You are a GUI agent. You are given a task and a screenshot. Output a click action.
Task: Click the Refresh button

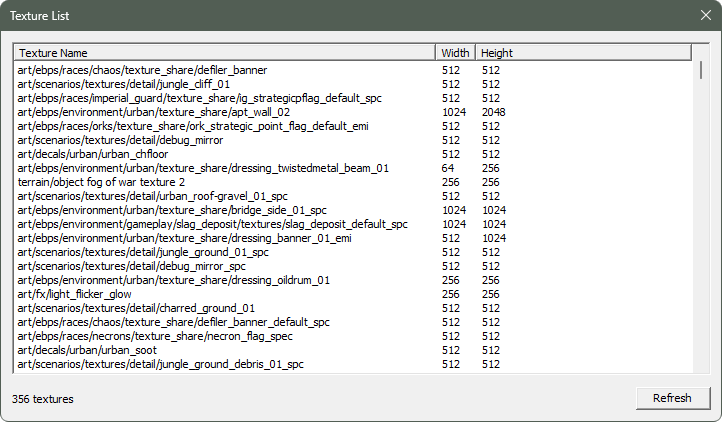pyautogui.click(x=672, y=398)
